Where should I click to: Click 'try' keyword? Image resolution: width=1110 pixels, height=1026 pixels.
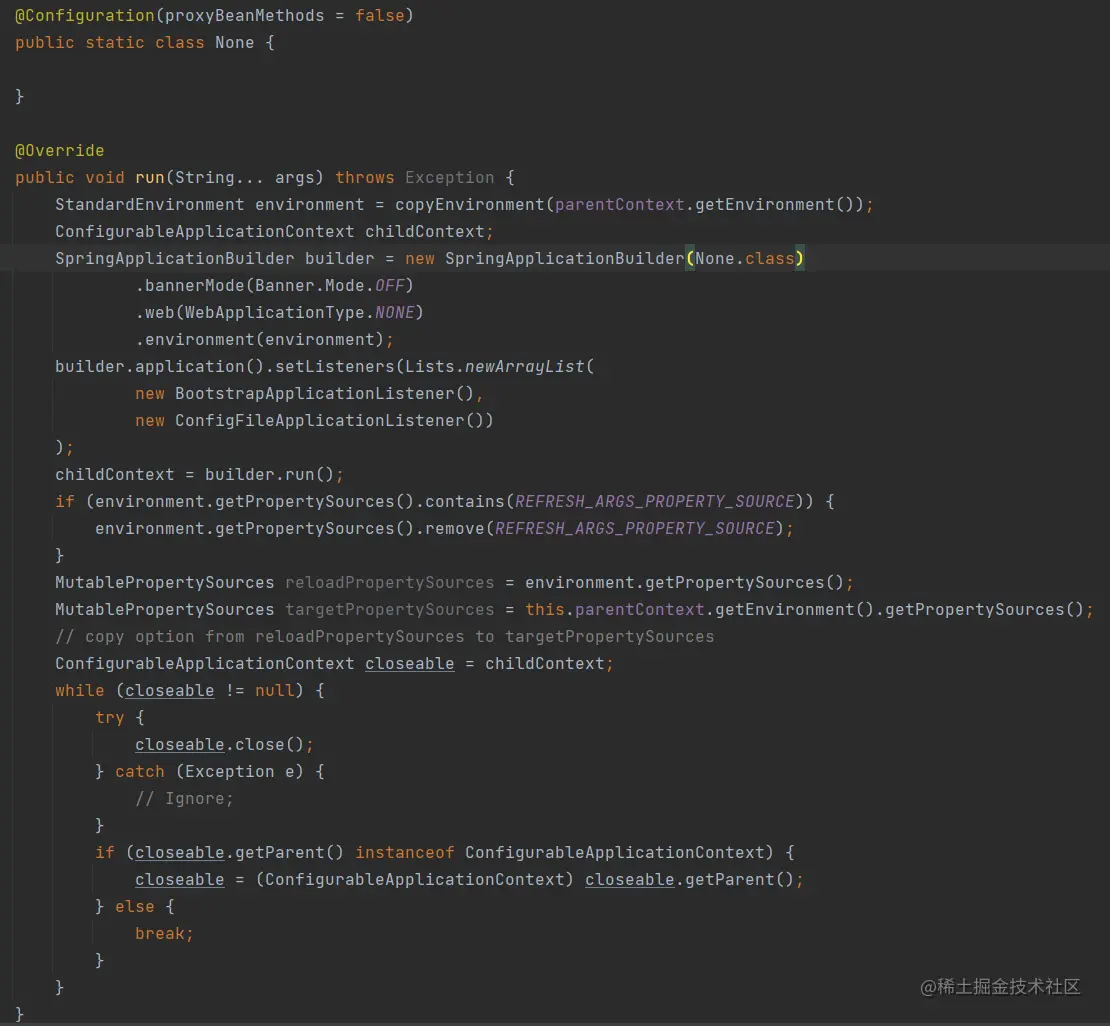click(x=110, y=718)
